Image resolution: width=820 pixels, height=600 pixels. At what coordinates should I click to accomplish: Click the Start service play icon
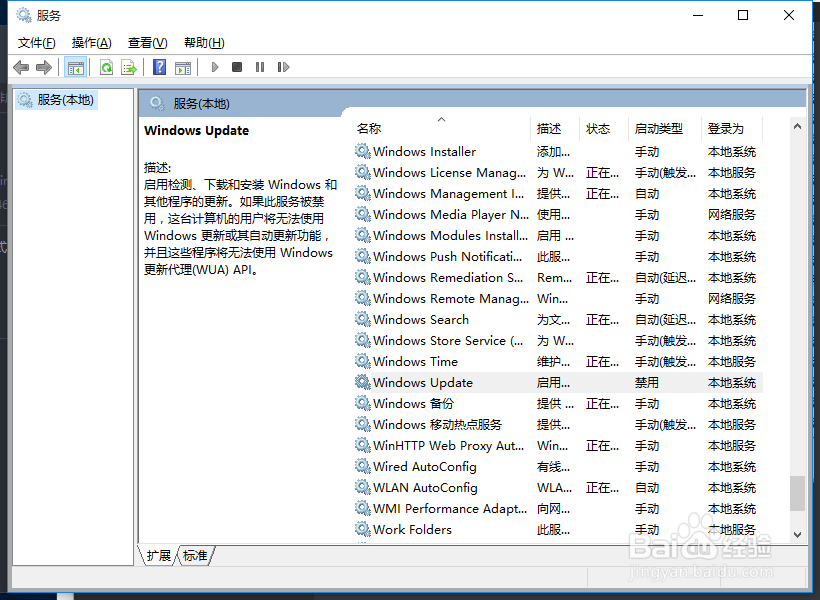[x=214, y=67]
